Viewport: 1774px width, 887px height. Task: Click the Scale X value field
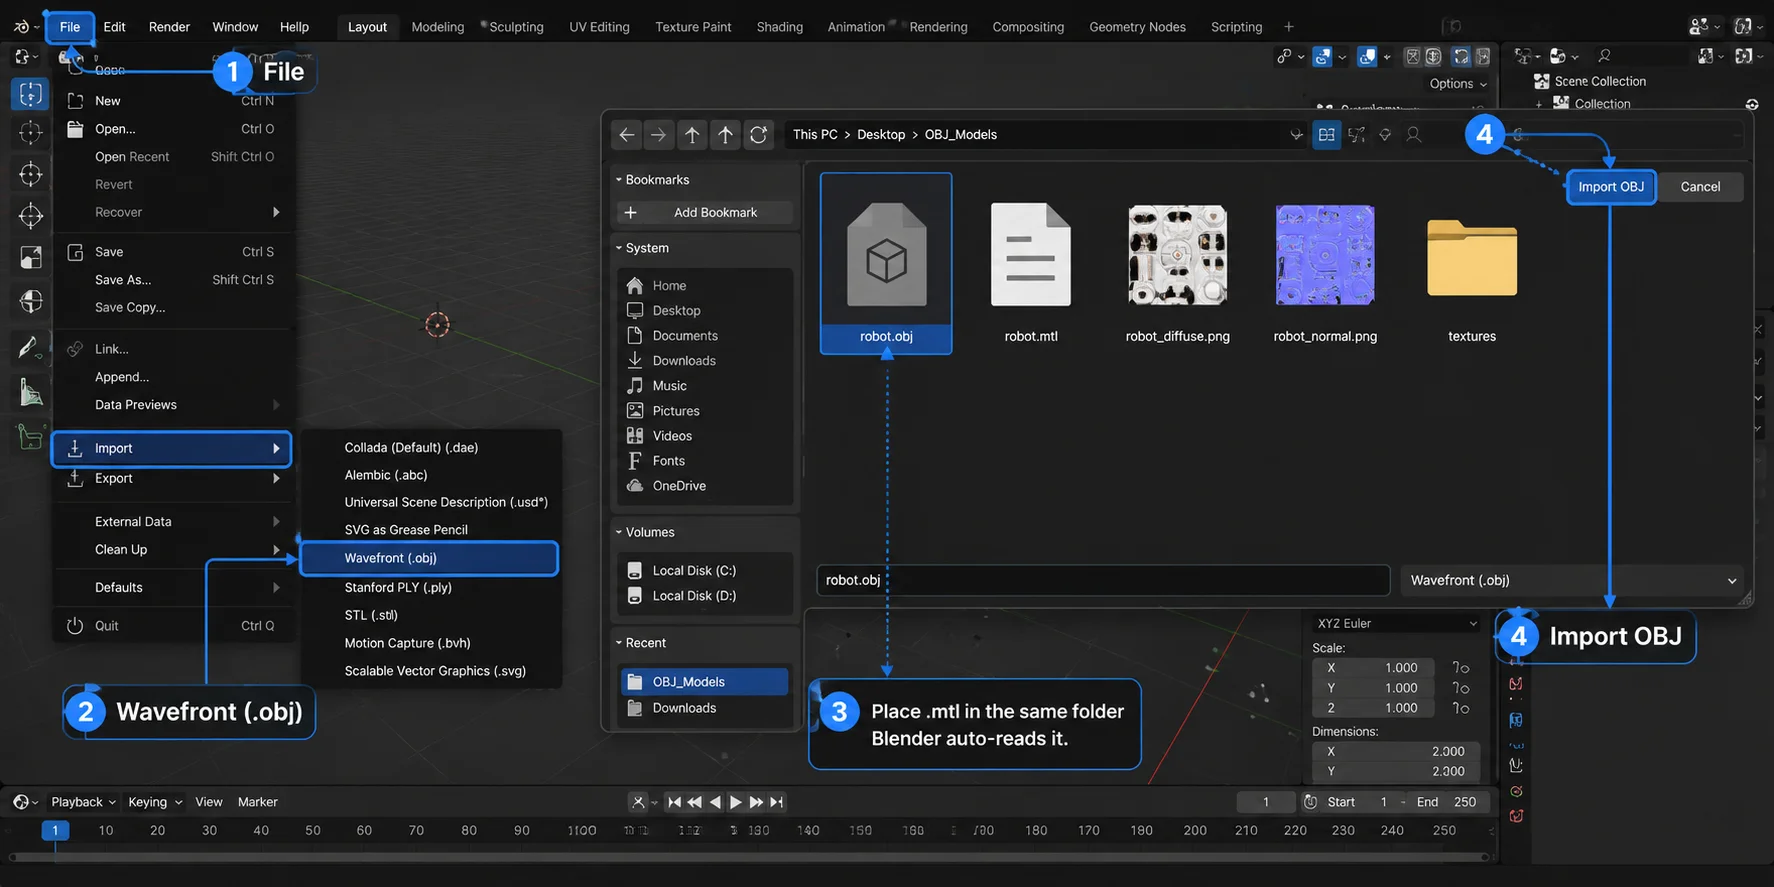coord(1373,668)
